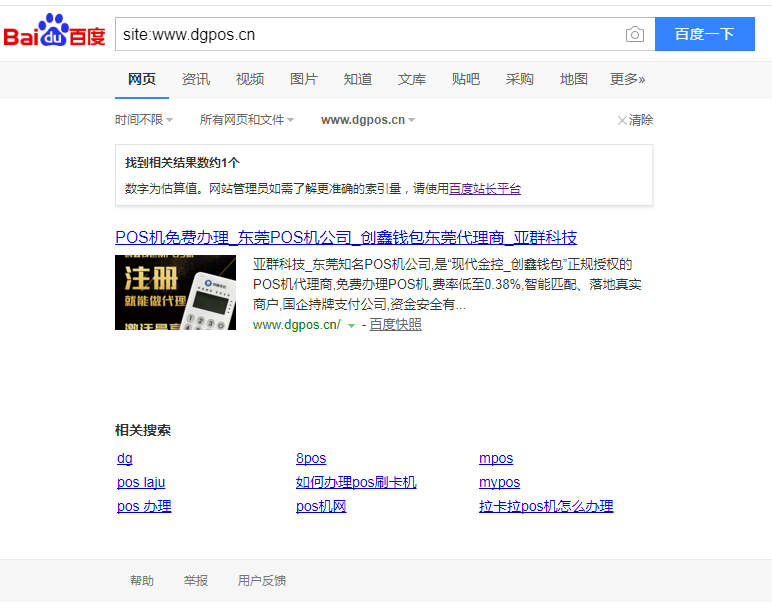Select the 网页 tab
772x609 pixels.
click(142, 79)
